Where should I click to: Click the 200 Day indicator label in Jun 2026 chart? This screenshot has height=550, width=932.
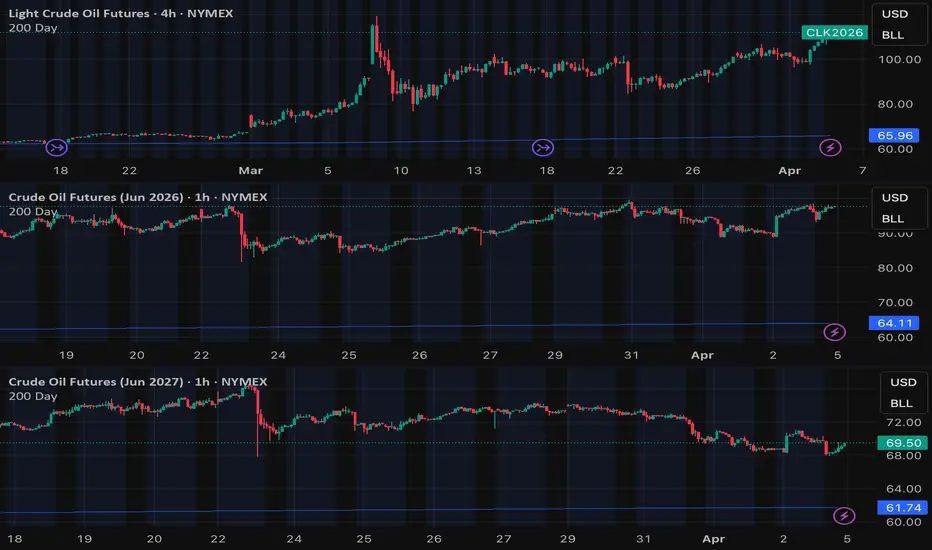point(33,212)
